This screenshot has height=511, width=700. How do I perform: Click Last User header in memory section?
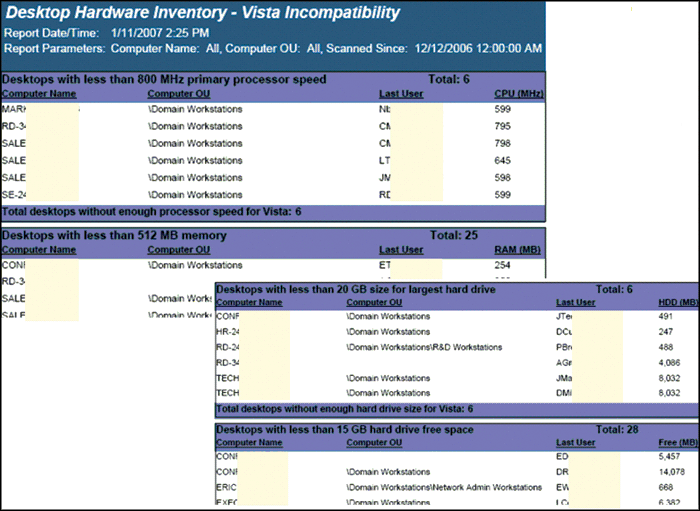tap(401, 250)
